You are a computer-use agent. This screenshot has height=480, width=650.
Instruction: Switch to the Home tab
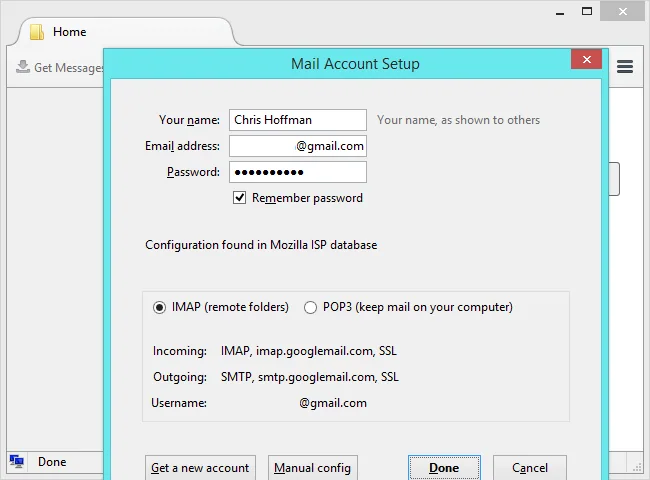coord(124,32)
